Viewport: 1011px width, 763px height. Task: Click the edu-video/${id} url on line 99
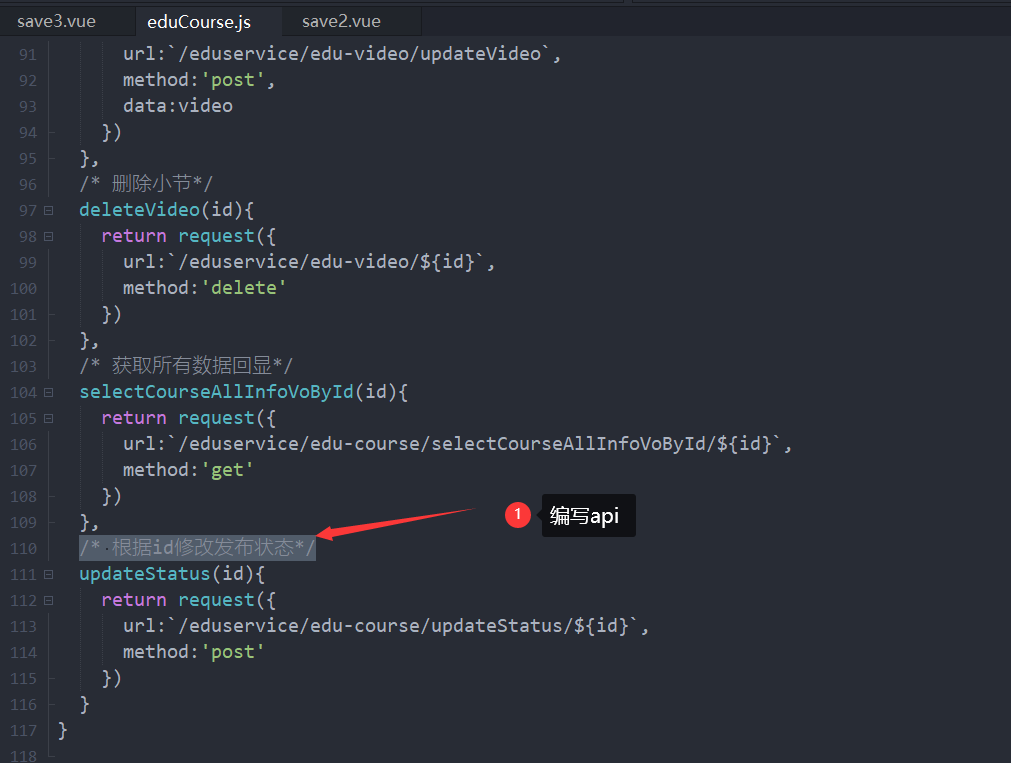[326, 262]
